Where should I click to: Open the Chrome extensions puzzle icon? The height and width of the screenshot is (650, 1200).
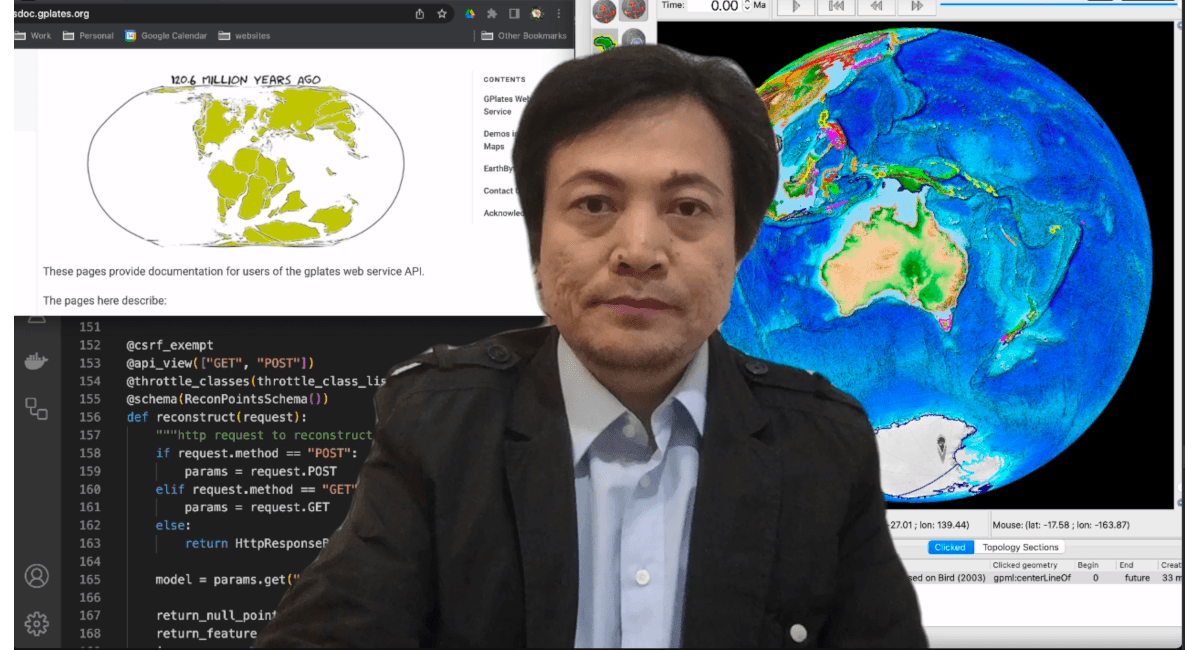pyautogui.click(x=492, y=14)
